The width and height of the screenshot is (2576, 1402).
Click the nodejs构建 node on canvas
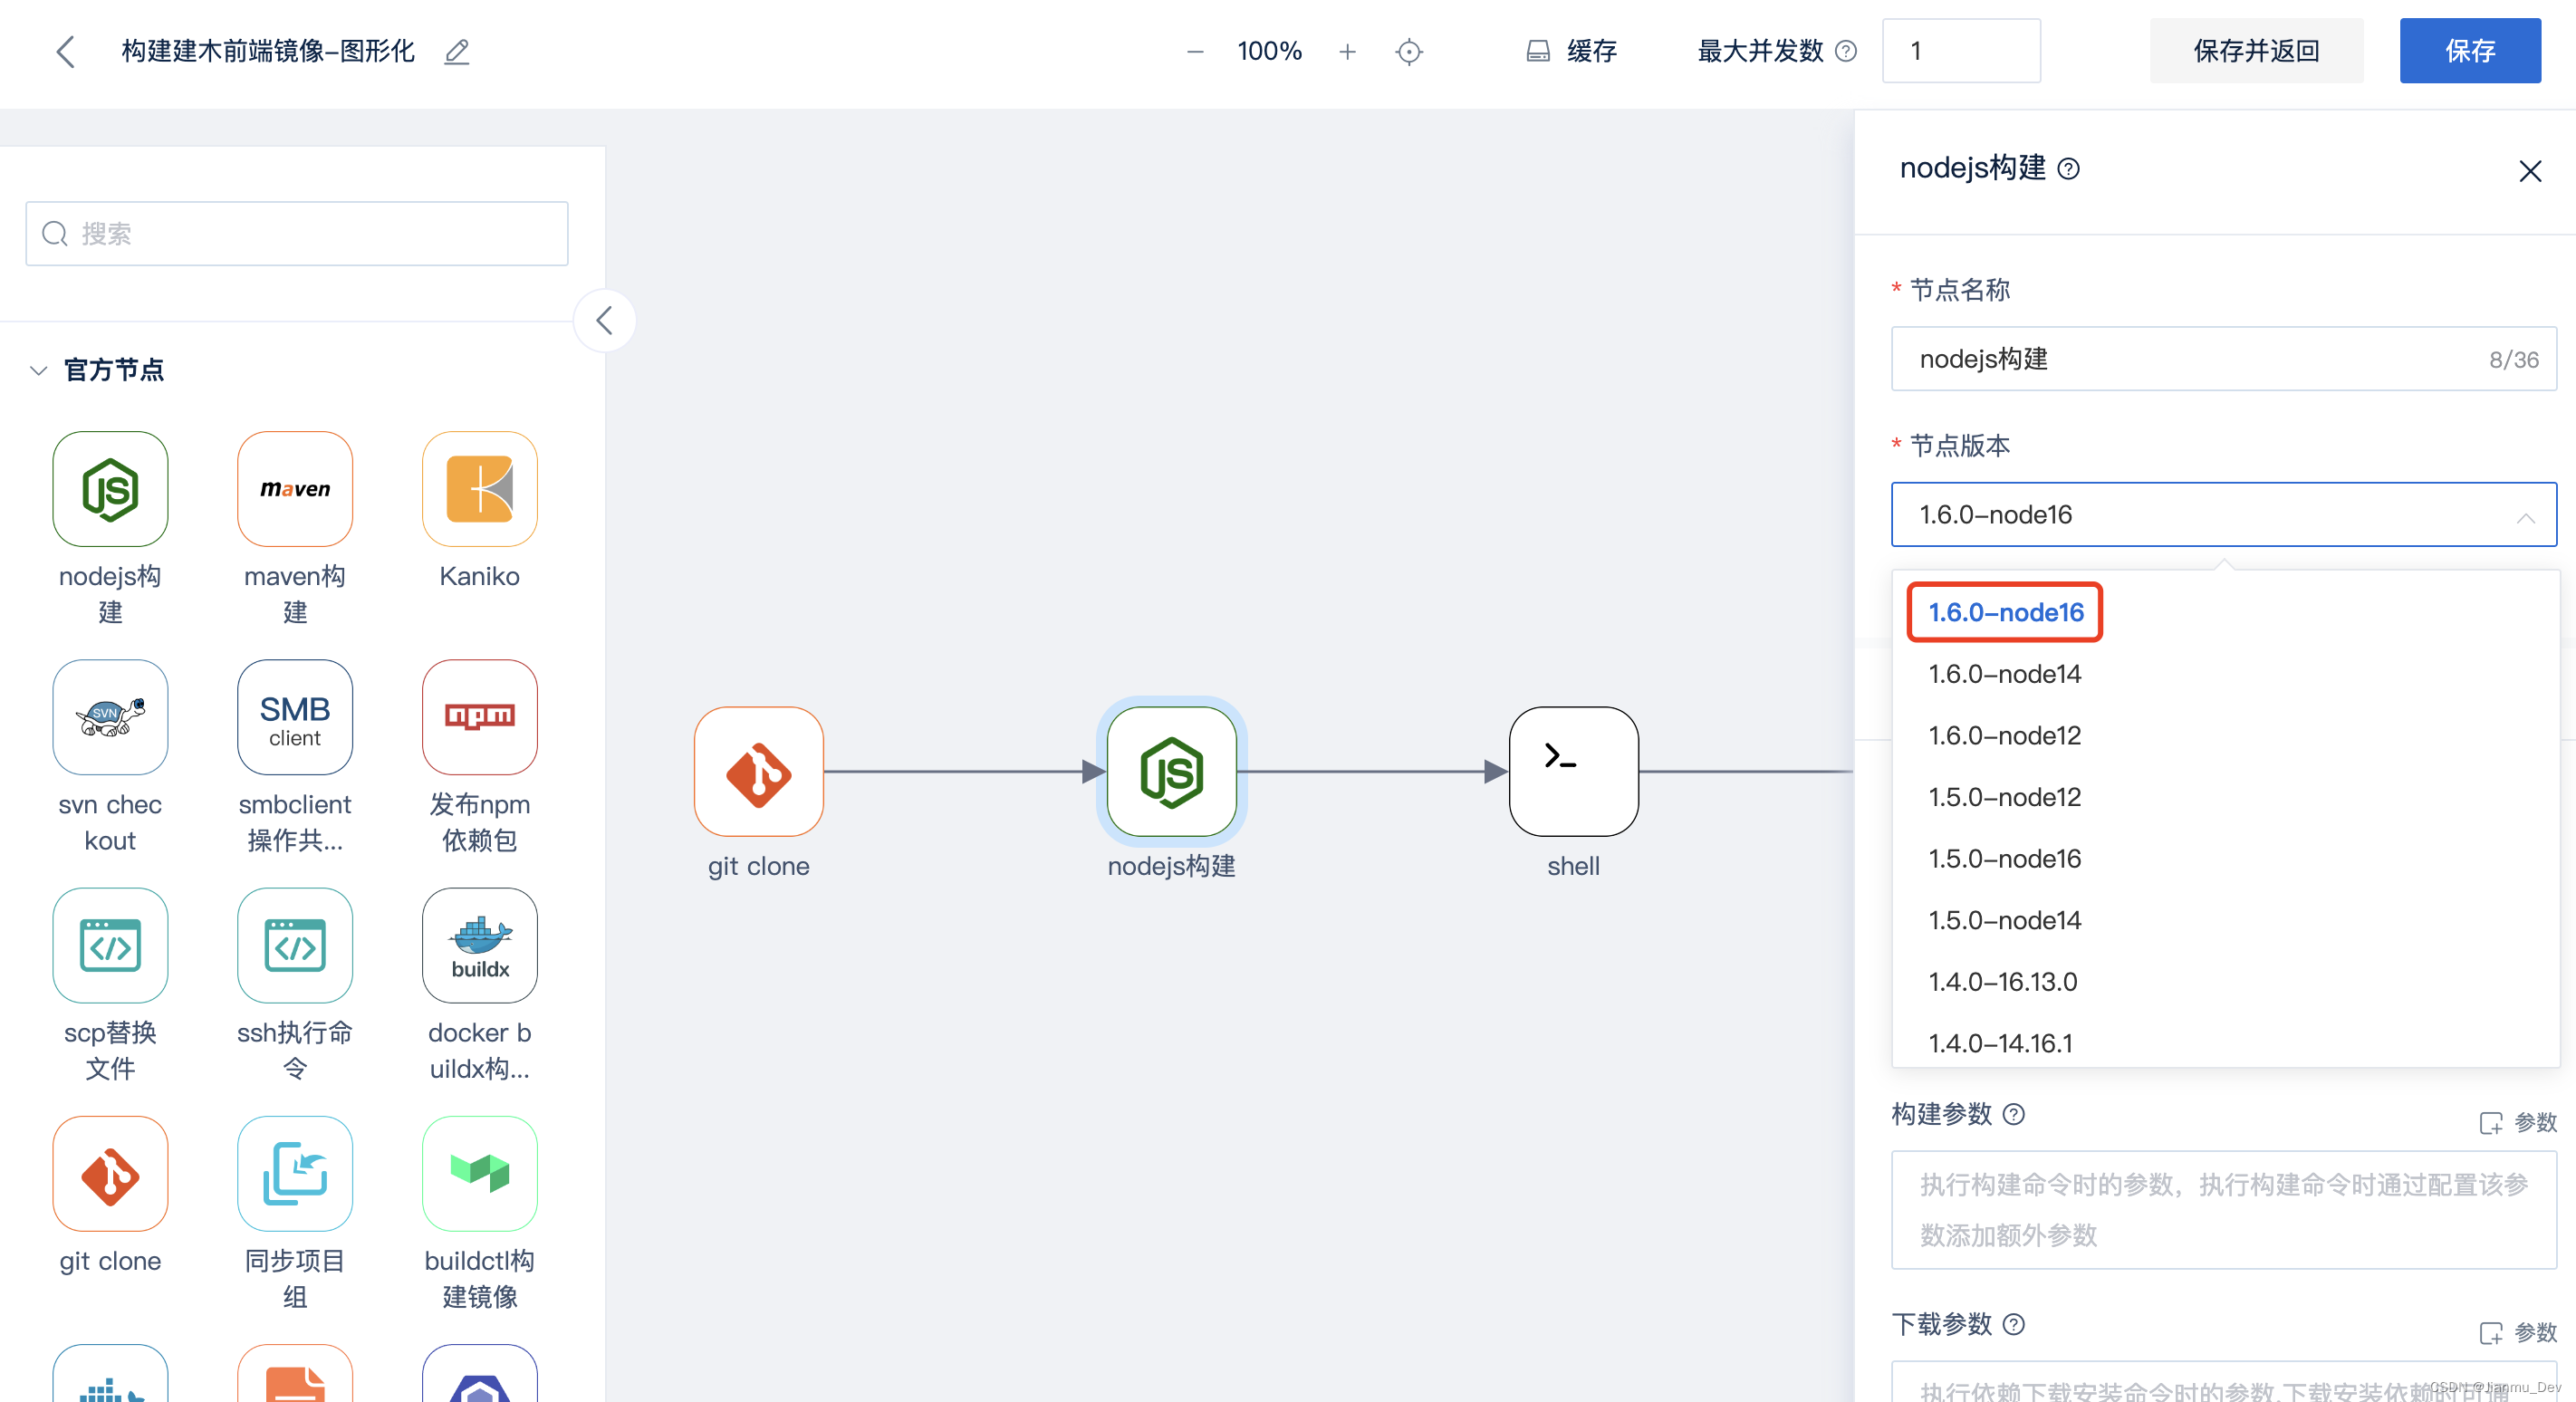click(x=1171, y=771)
